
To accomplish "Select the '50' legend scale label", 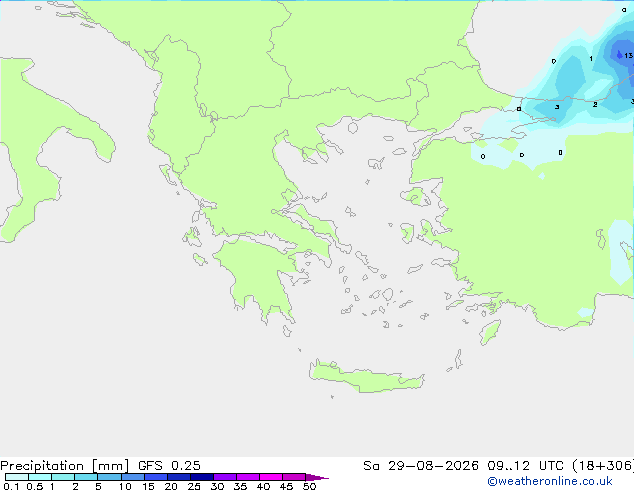I will (x=309, y=486).
